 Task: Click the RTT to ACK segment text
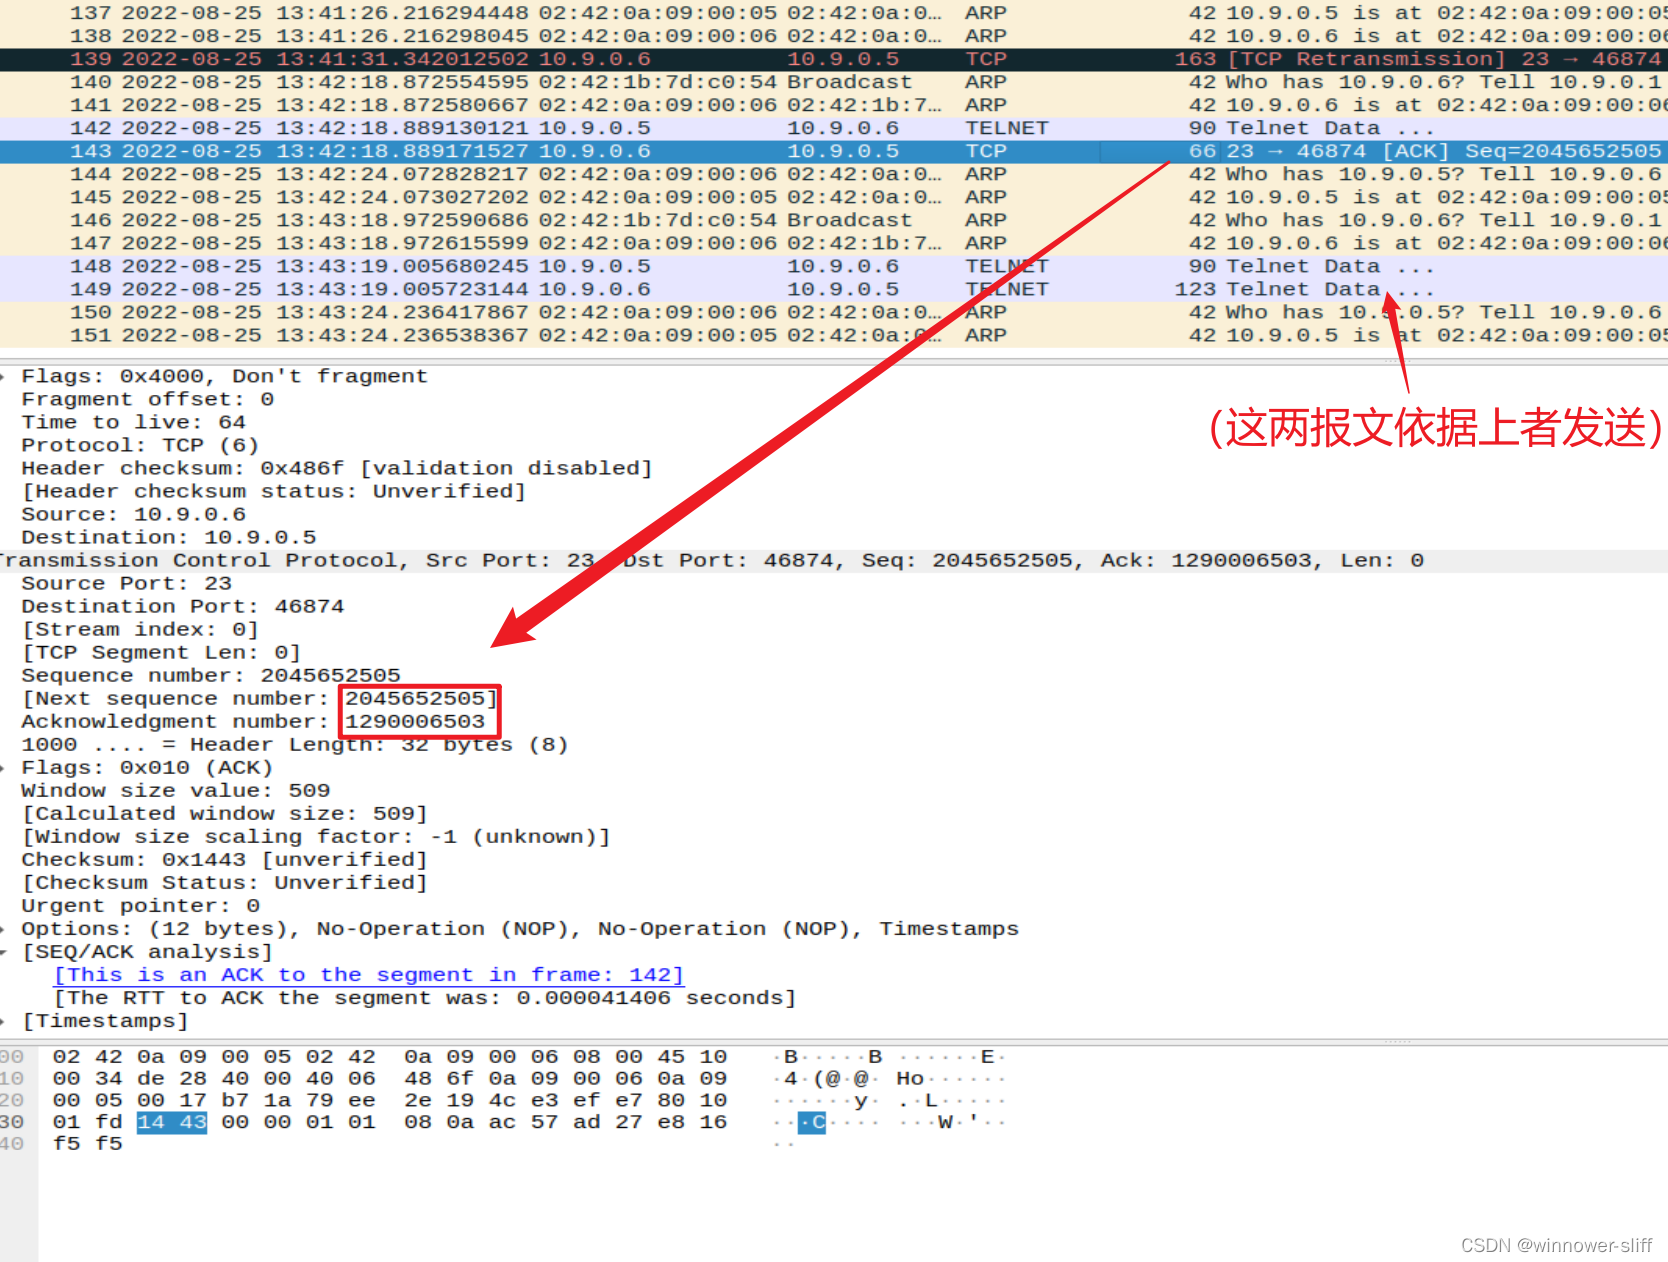pos(425,997)
